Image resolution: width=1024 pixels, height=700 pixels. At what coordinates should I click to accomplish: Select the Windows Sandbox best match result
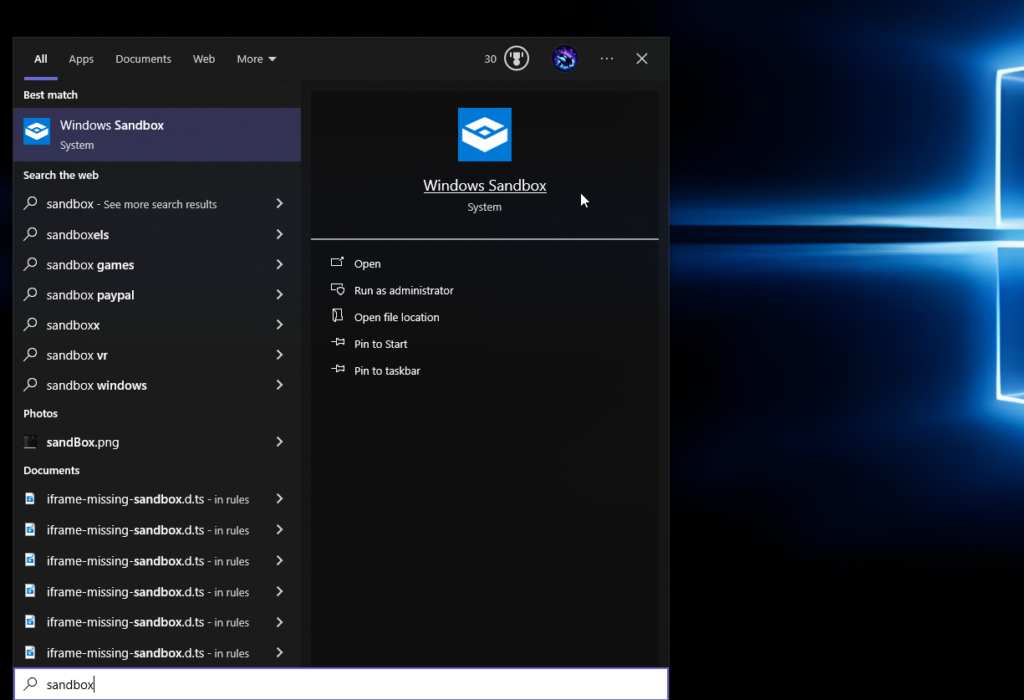157,135
